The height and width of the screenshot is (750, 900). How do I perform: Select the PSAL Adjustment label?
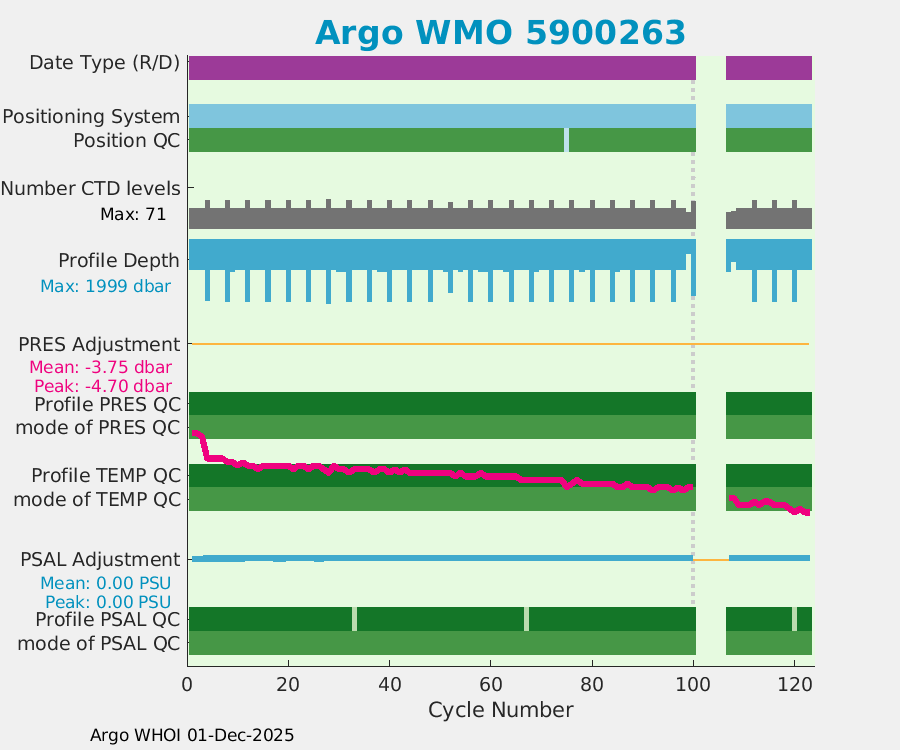coord(100,559)
